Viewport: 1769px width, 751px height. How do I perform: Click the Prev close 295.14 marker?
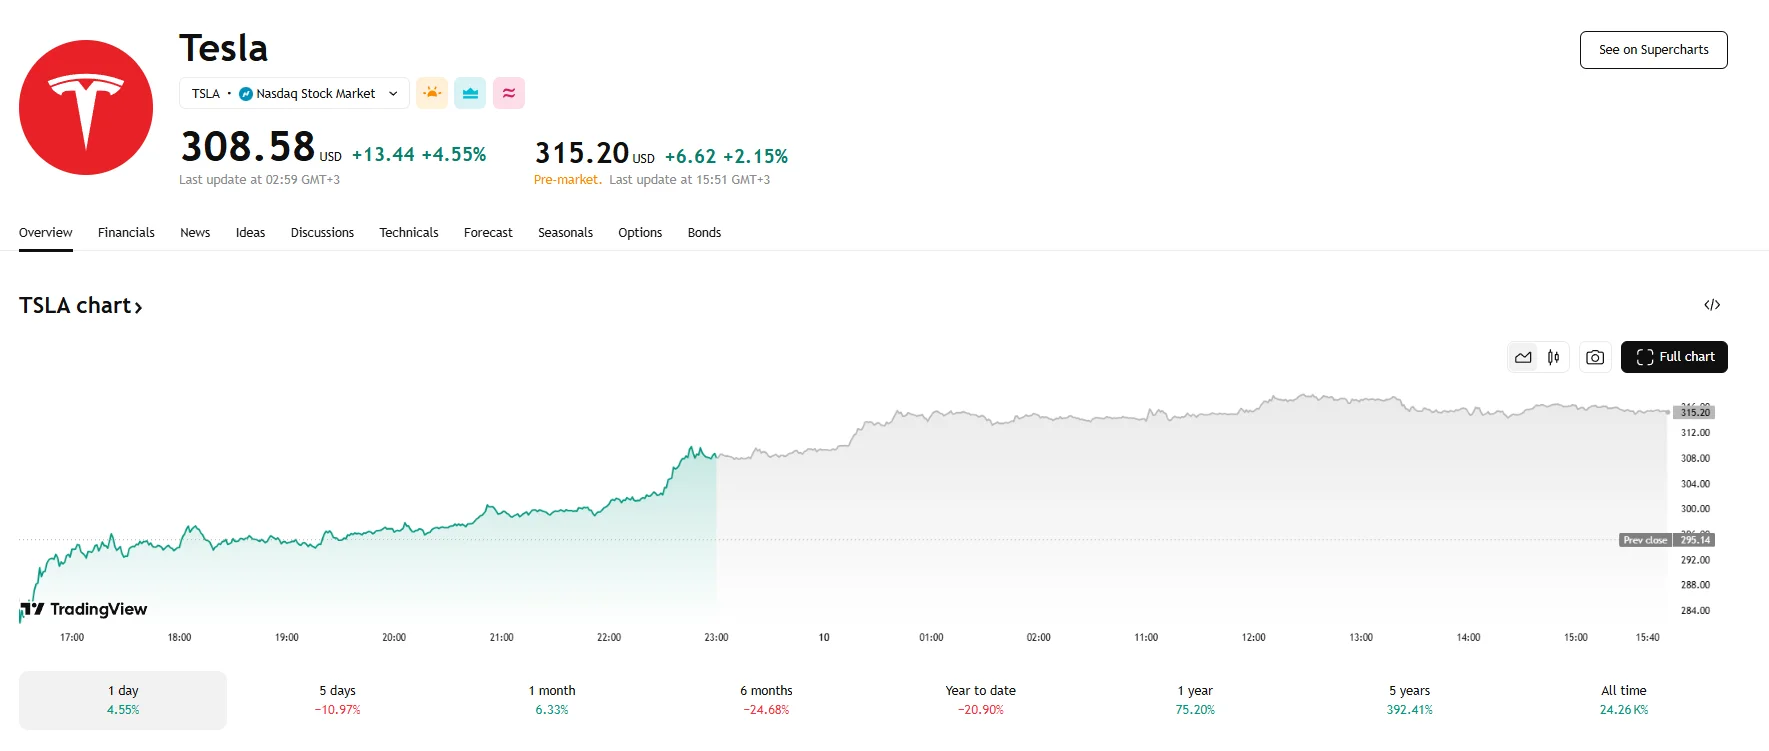[x=1666, y=540]
